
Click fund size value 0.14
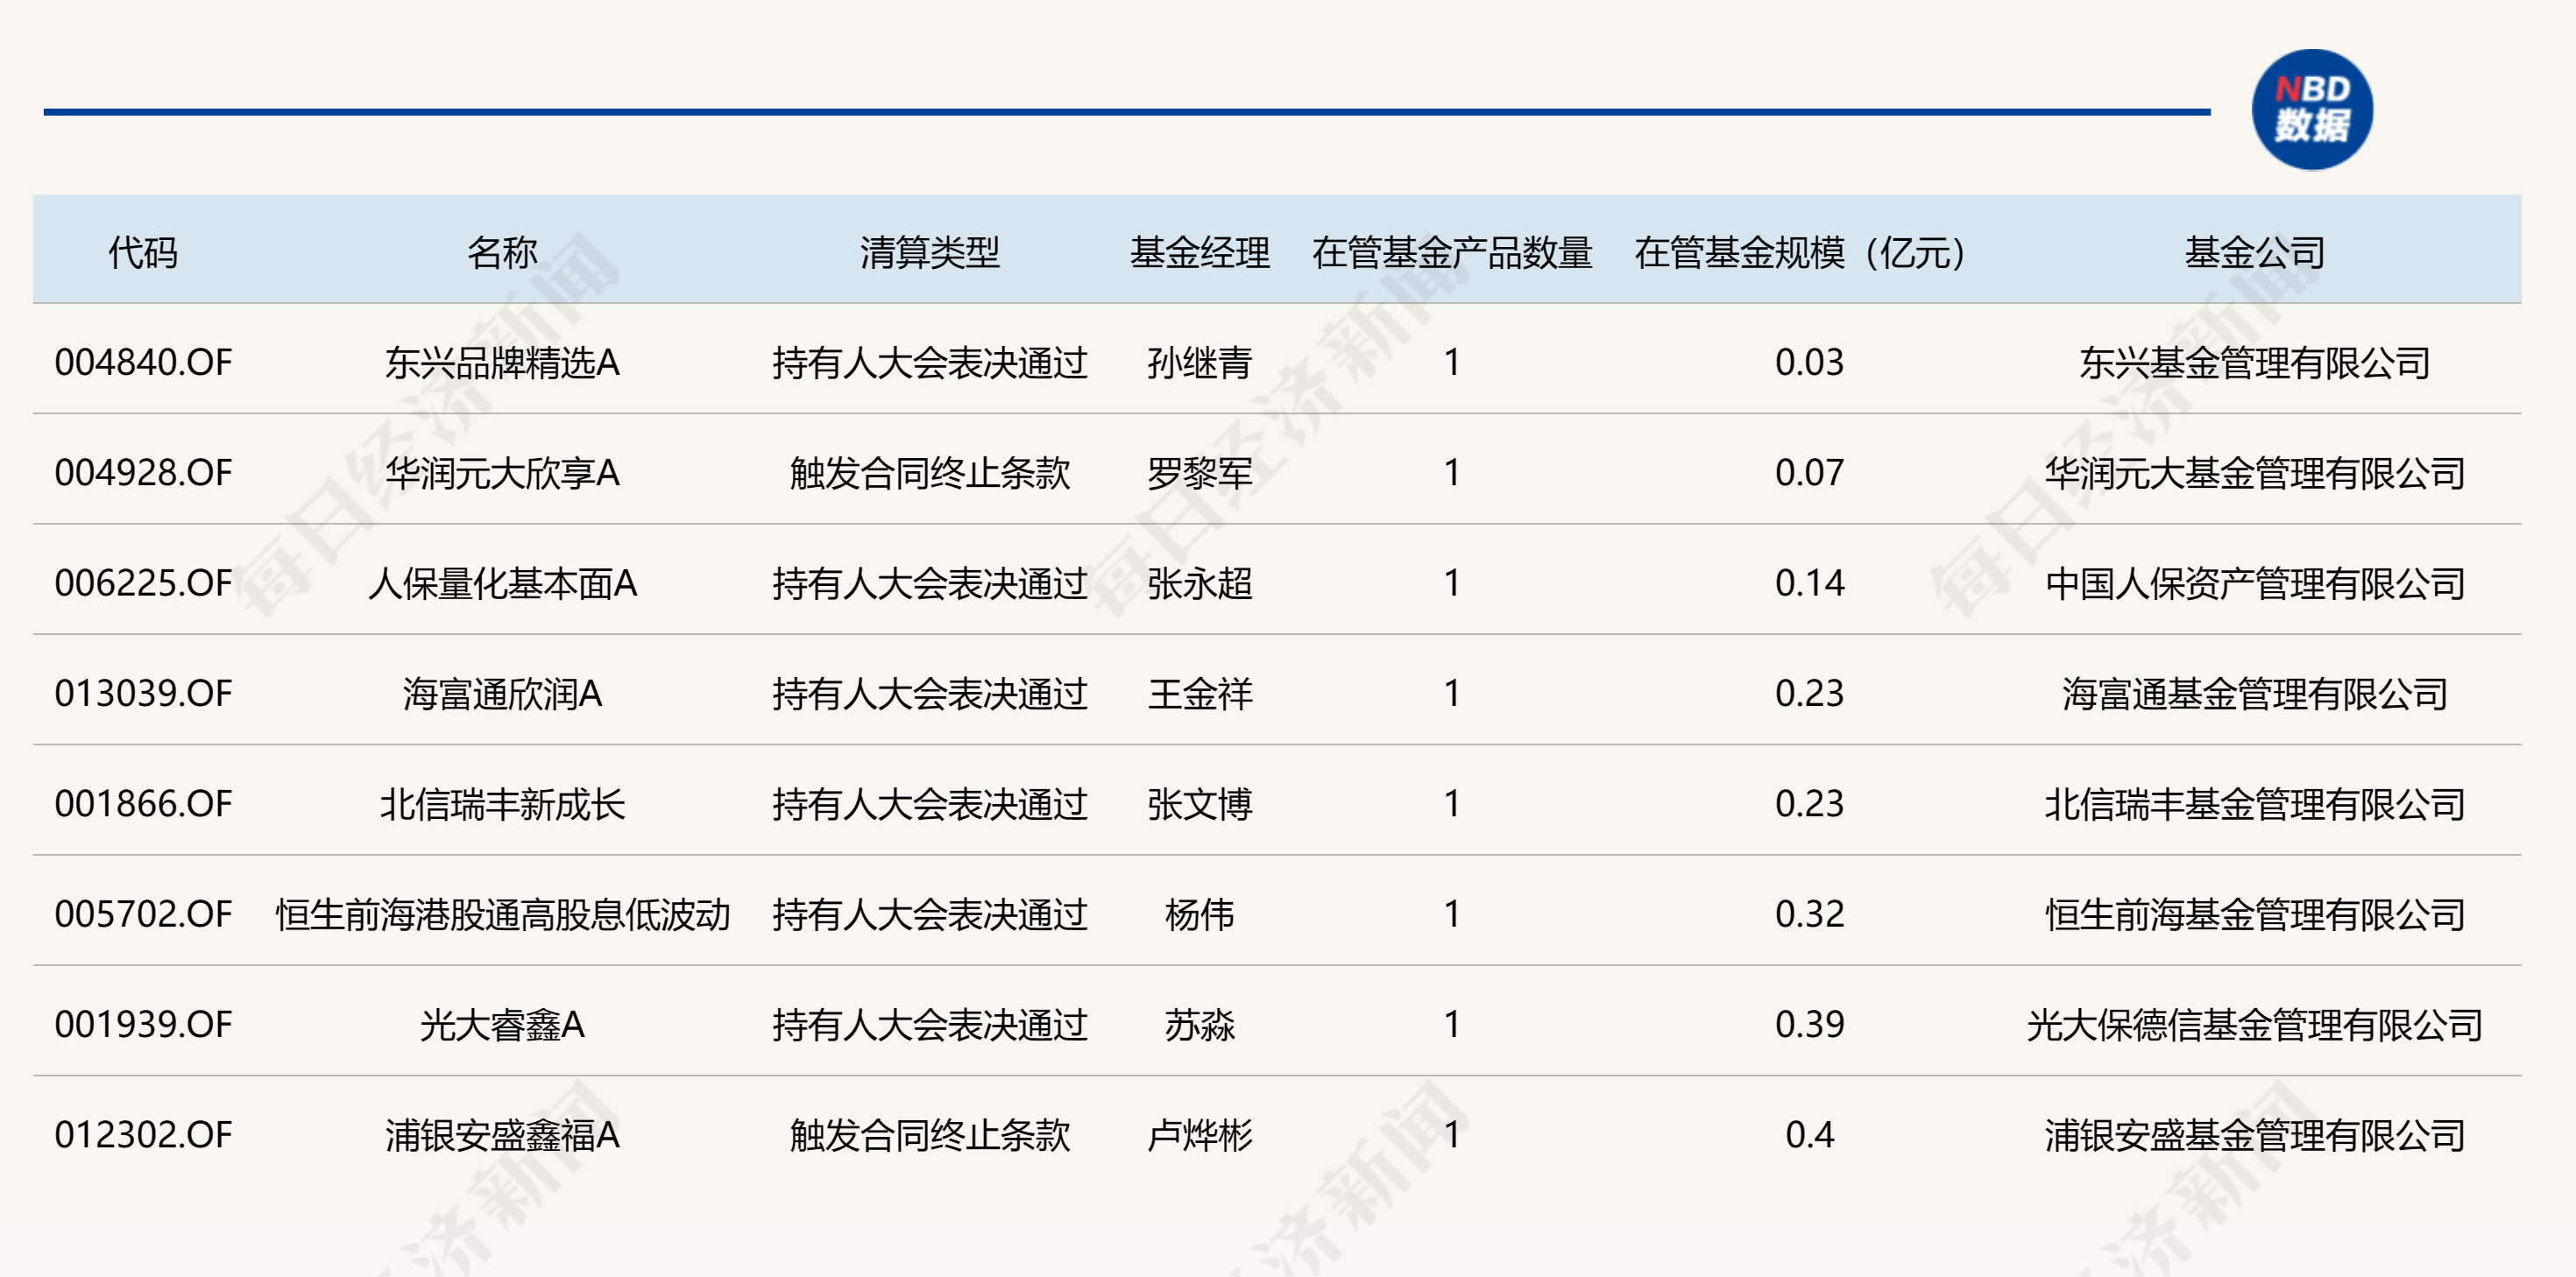(1809, 583)
